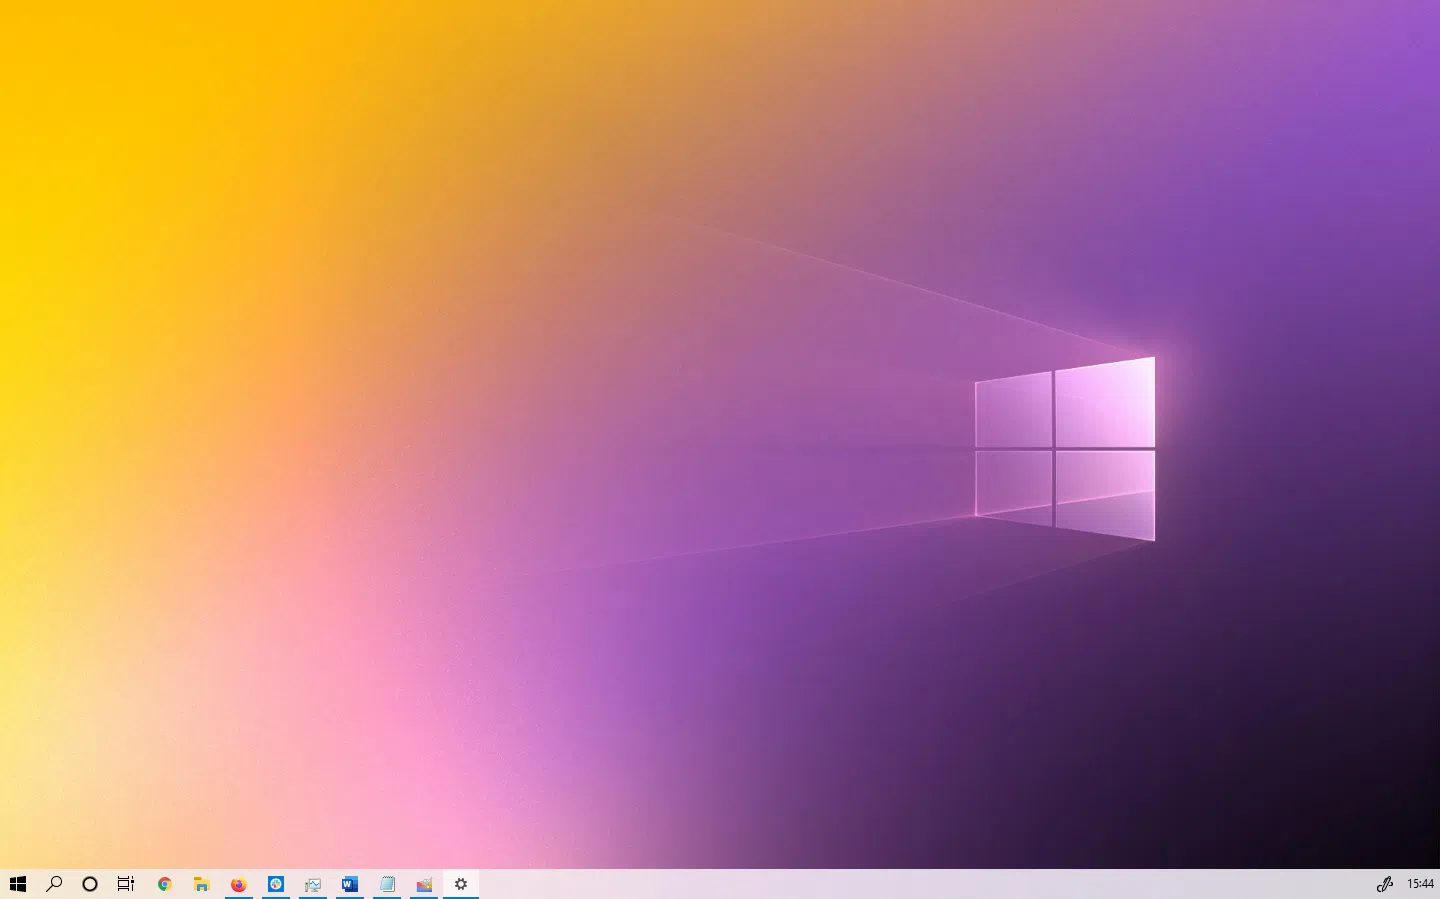Screen dimensions: 1440x899
Task: Open the Notepad window from the taskbar
Action: pyautogui.click(x=387, y=884)
